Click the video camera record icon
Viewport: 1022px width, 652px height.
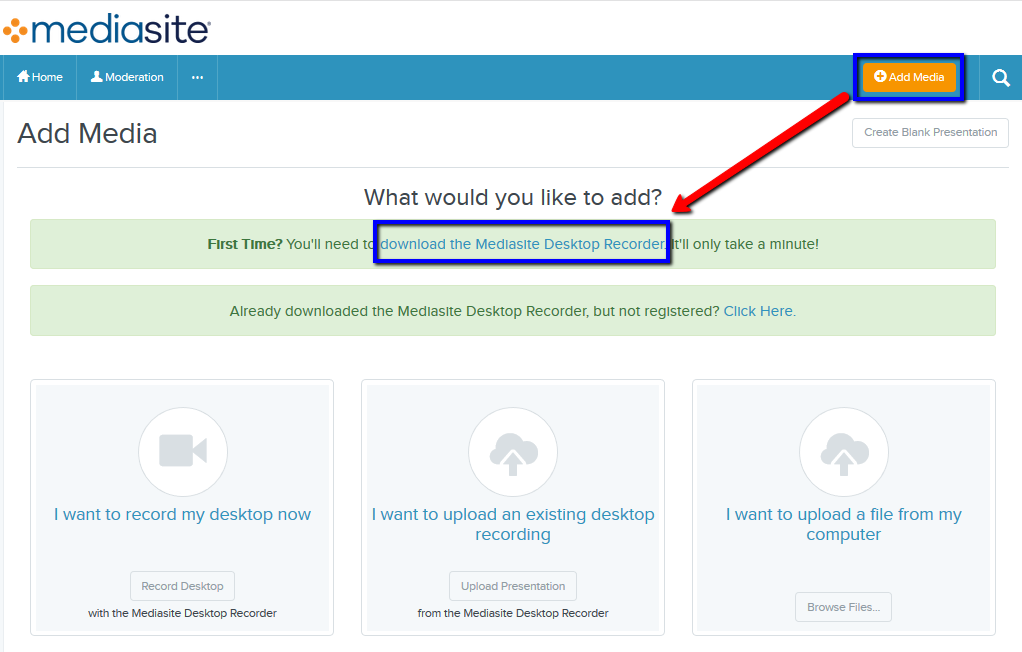[x=183, y=452]
